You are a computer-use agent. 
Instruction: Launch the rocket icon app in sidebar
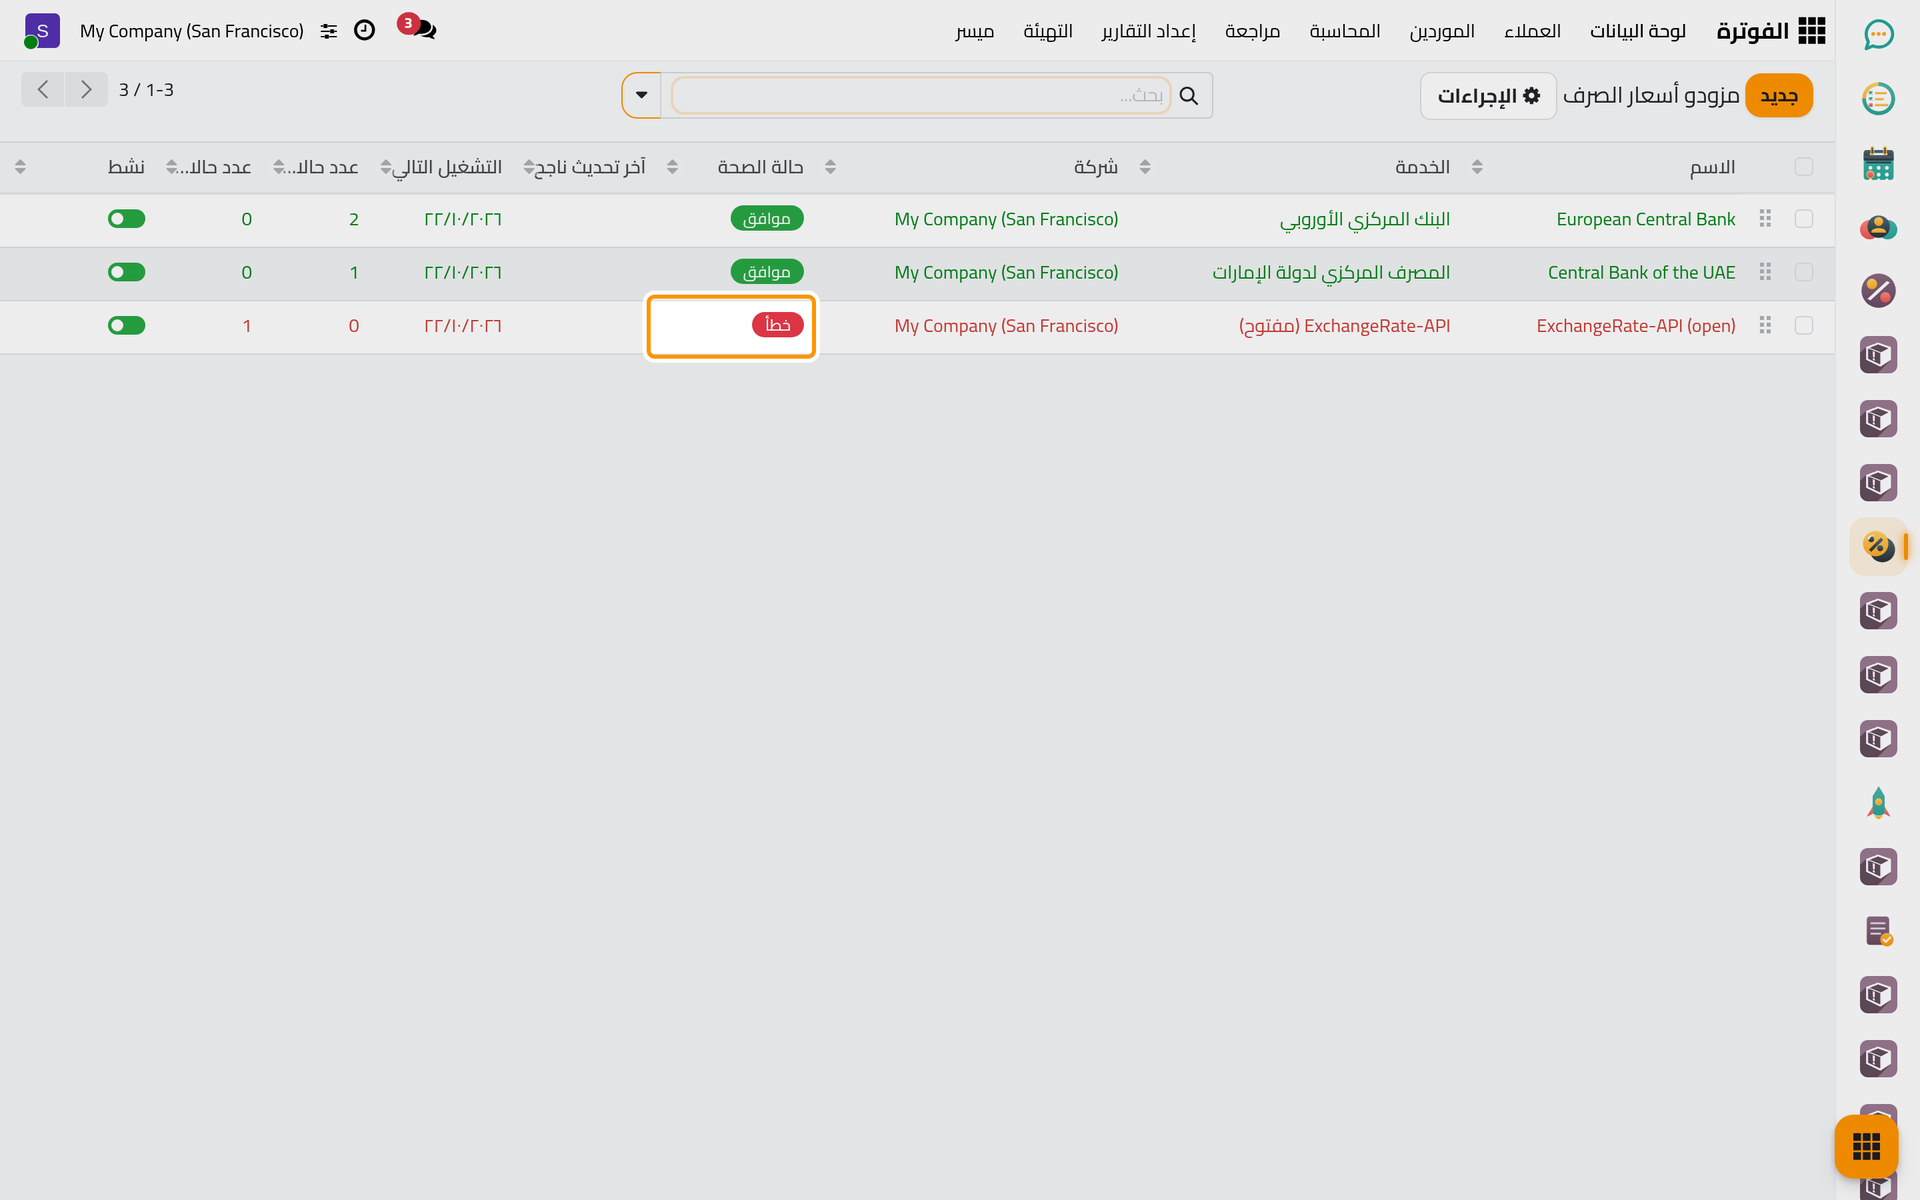(x=1878, y=803)
